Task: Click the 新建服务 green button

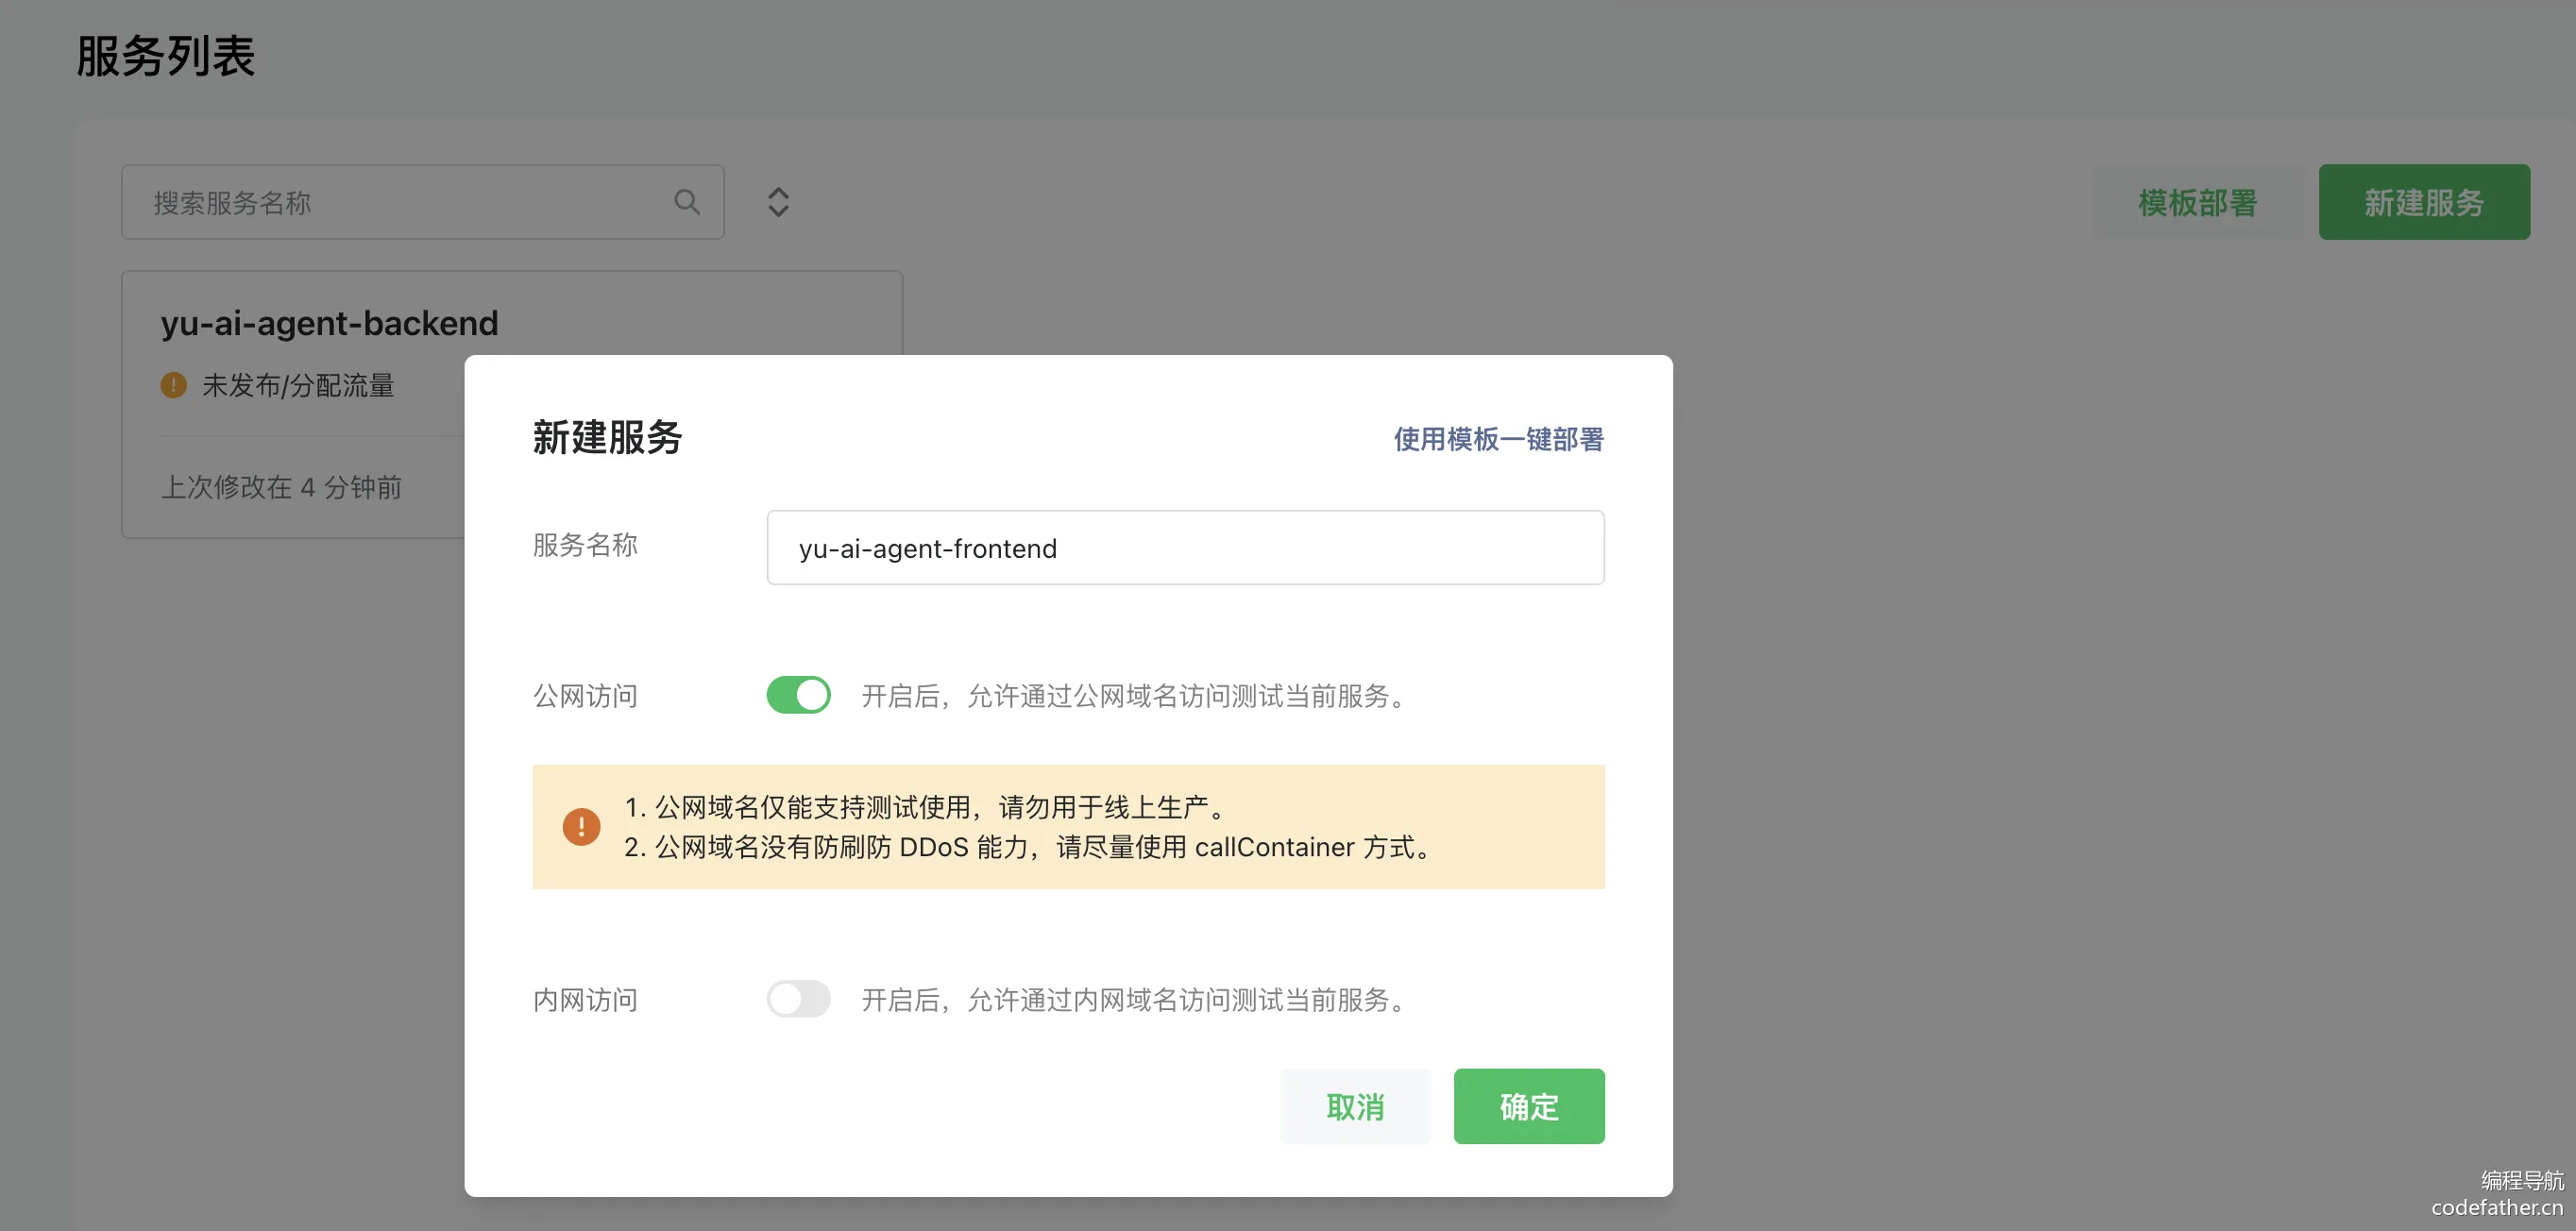Action: tap(2423, 202)
